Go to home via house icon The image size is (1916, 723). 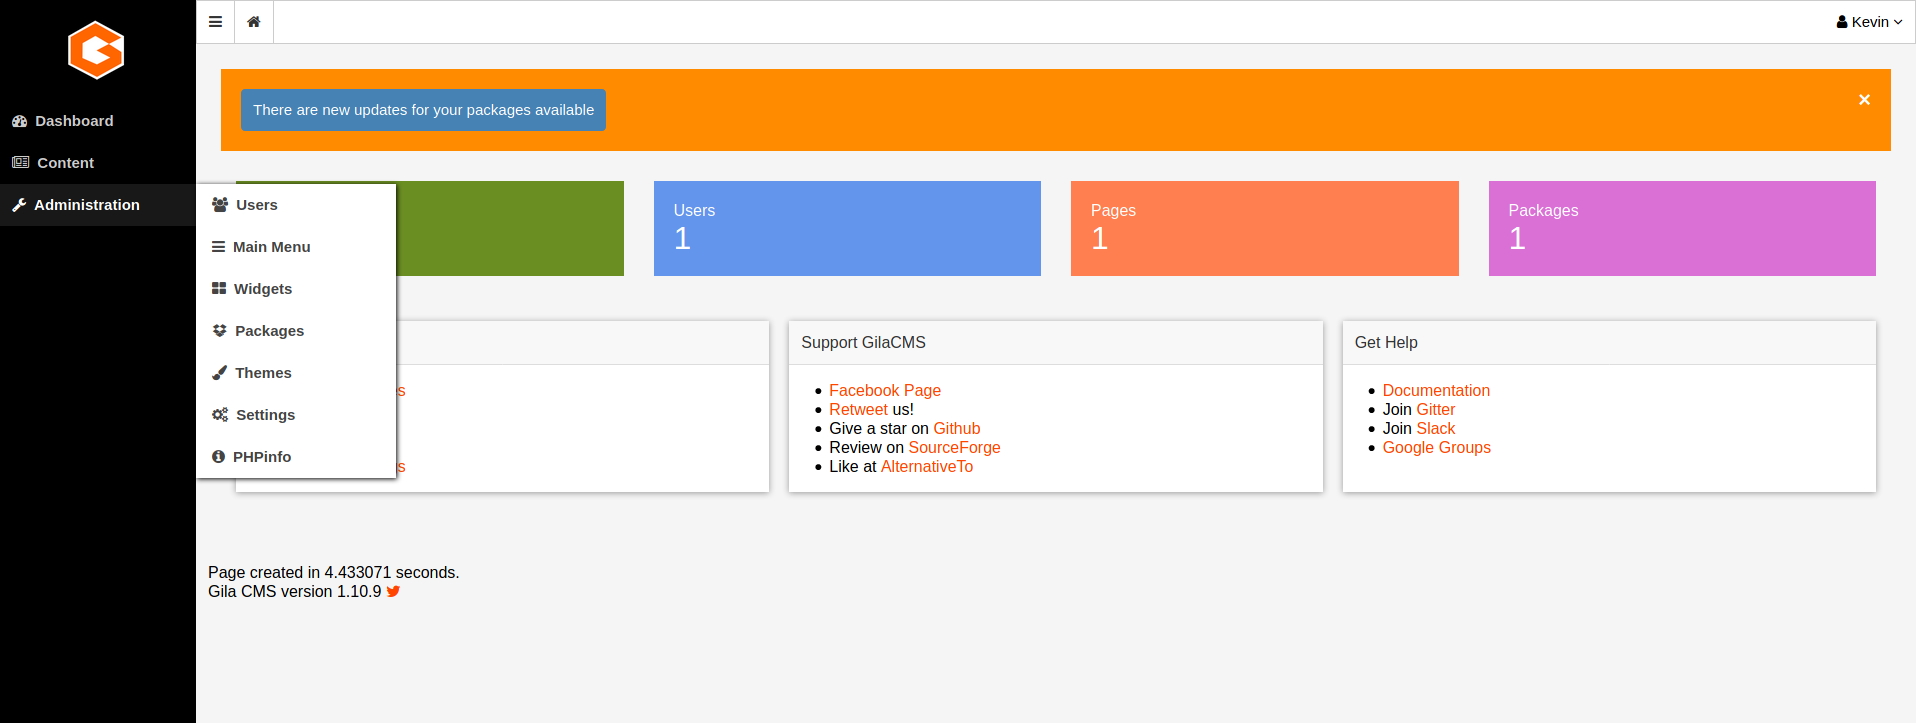[254, 22]
